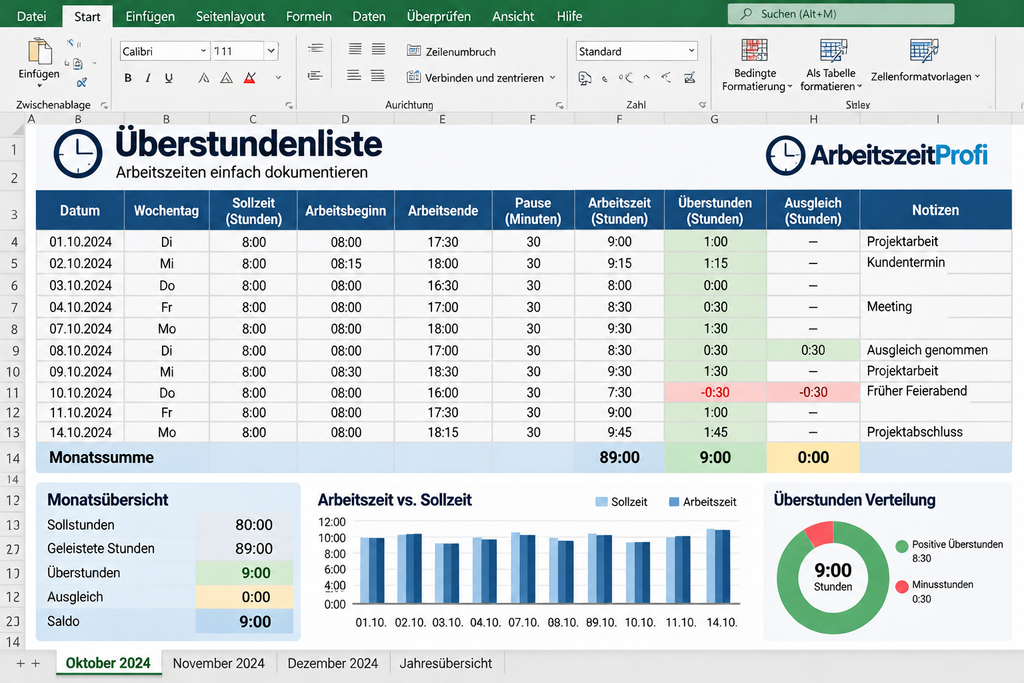The height and width of the screenshot is (683, 1024).
Task: Open the Dezember 2024 sheet tab
Action: click(x=332, y=663)
